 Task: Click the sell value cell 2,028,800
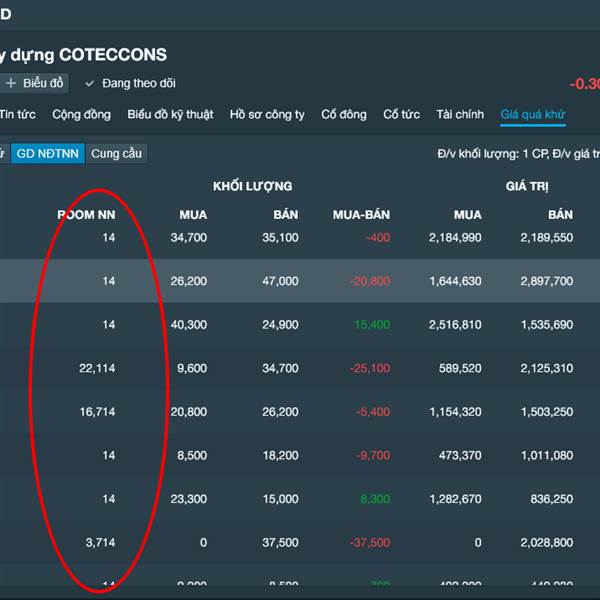tap(546, 542)
